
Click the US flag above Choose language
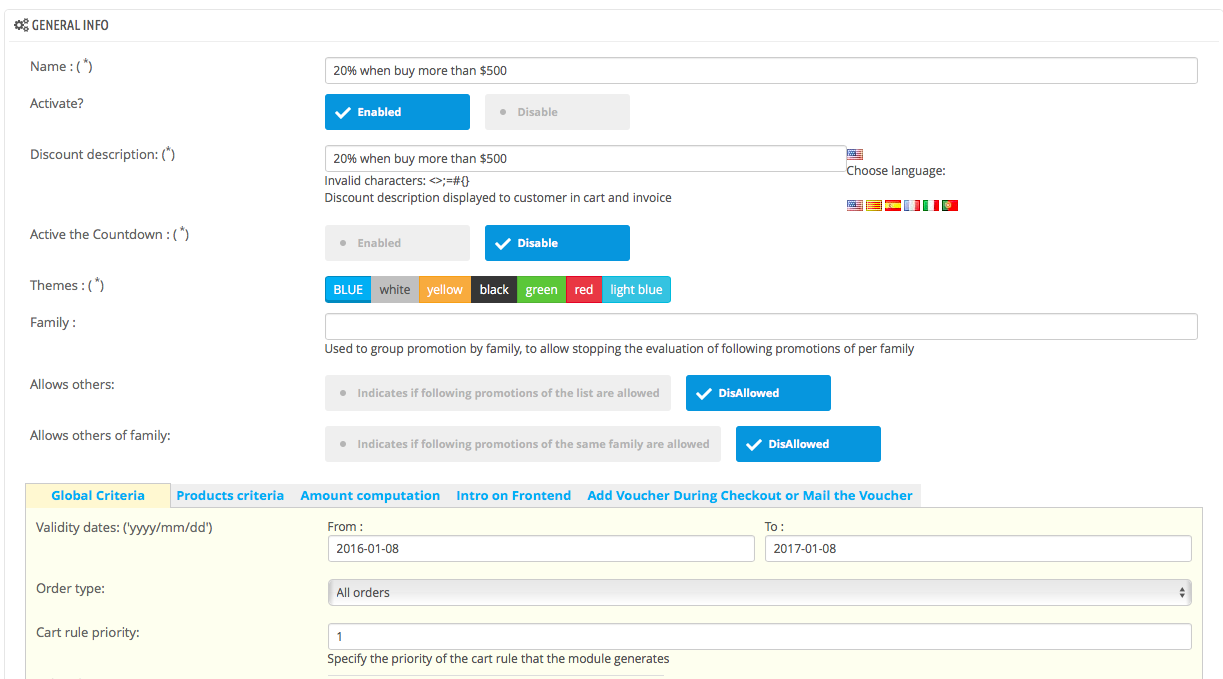click(855, 153)
